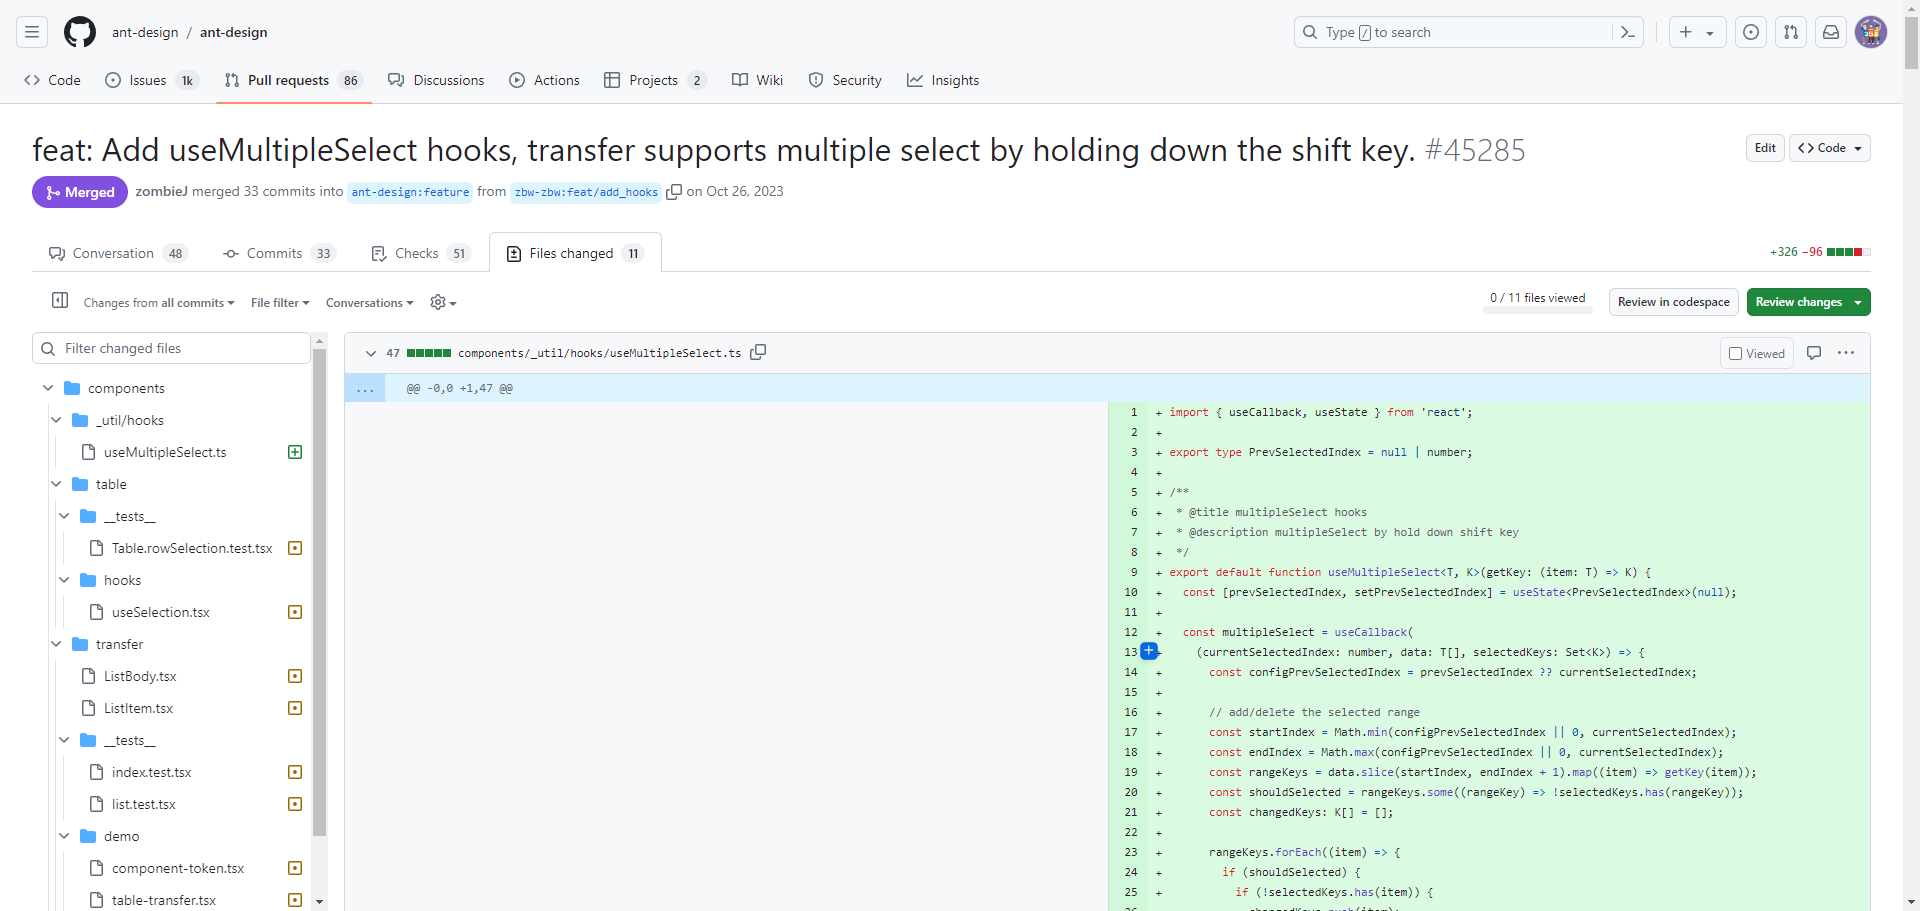This screenshot has width=1920, height=911.
Task: Open the hamburger navigation menu
Action: (x=32, y=32)
